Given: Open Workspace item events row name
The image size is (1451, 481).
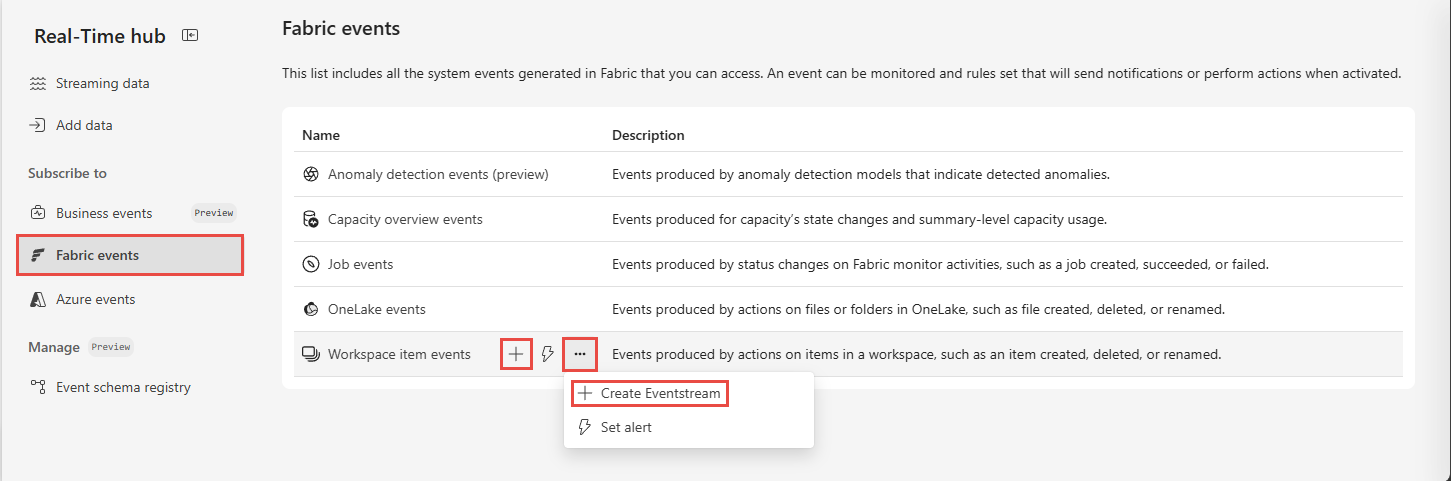Looking at the screenshot, I should pyautogui.click(x=399, y=354).
